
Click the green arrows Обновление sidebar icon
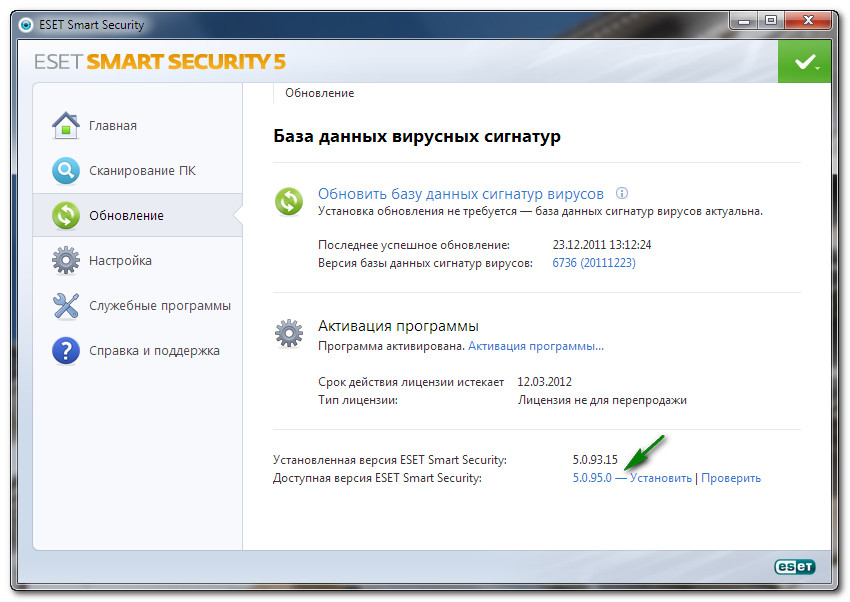tap(66, 216)
